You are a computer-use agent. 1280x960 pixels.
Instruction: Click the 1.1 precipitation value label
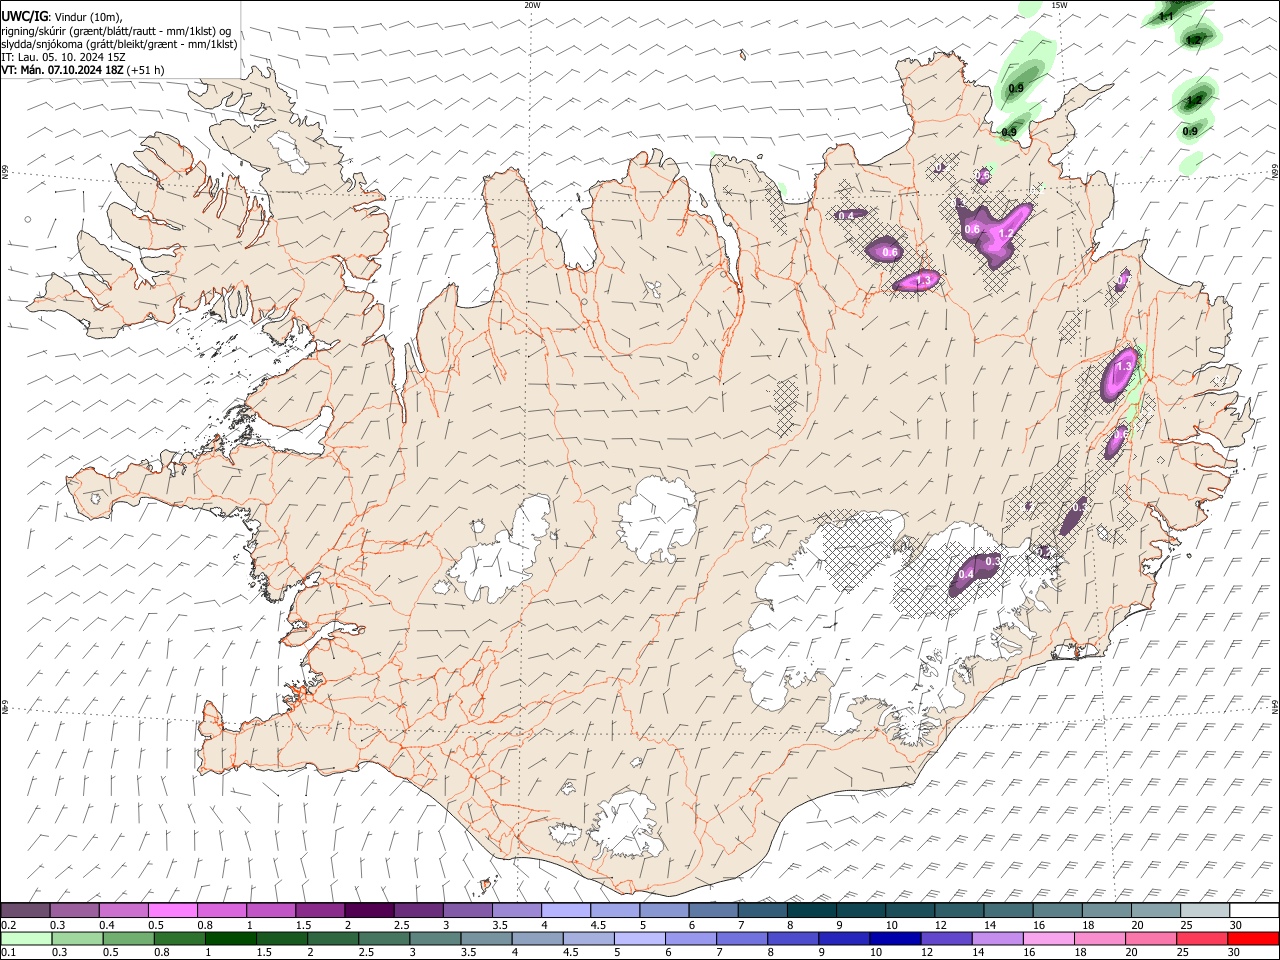(1166, 16)
